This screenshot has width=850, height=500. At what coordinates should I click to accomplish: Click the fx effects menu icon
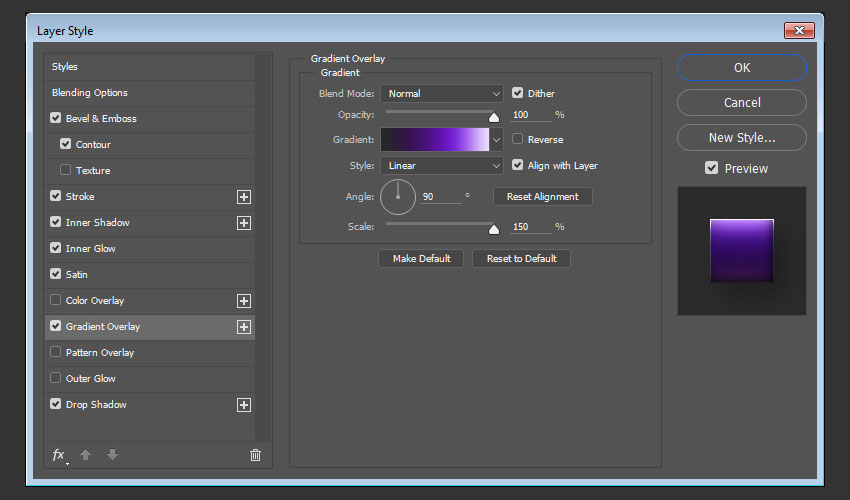point(60,455)
